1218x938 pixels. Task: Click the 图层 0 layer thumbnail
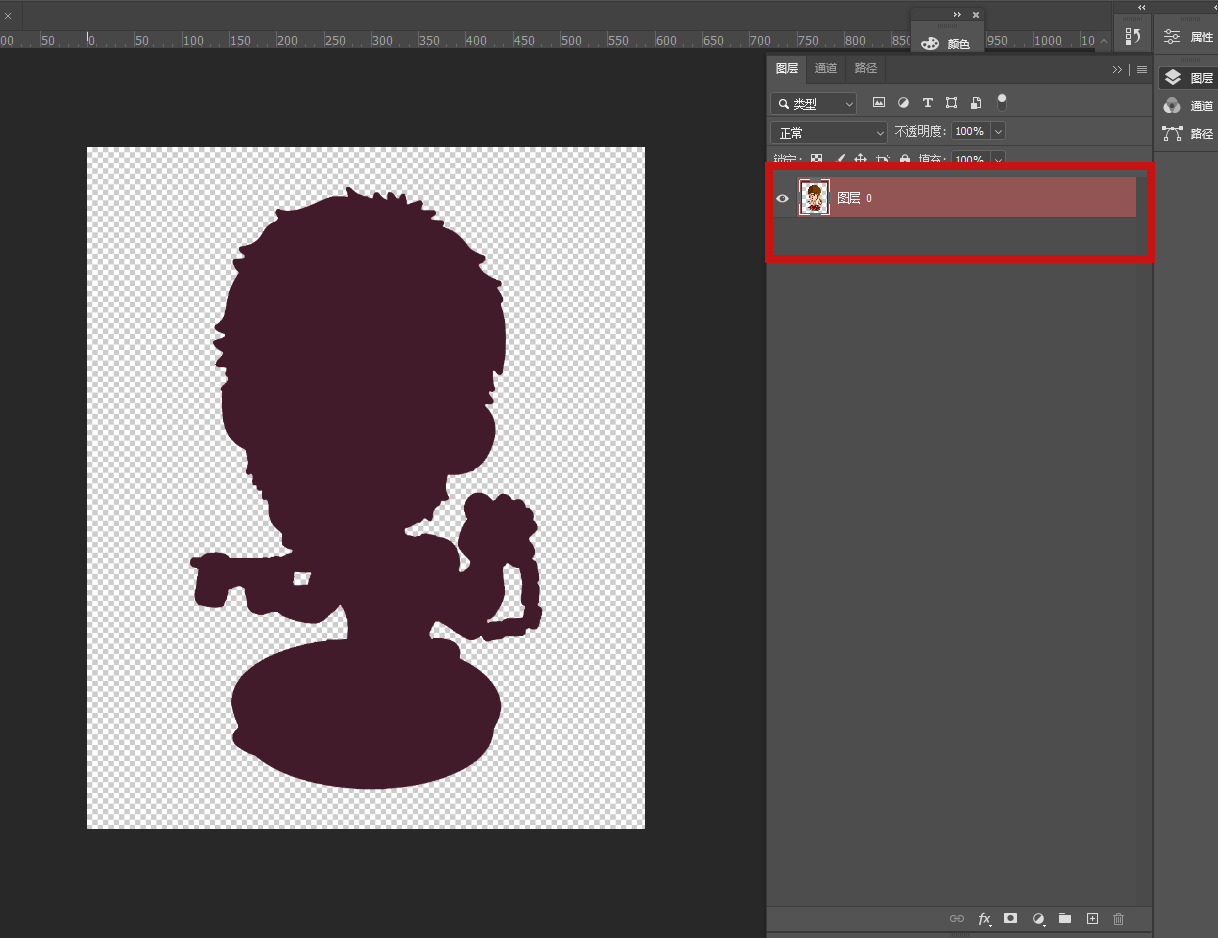(x=814, y=198)
